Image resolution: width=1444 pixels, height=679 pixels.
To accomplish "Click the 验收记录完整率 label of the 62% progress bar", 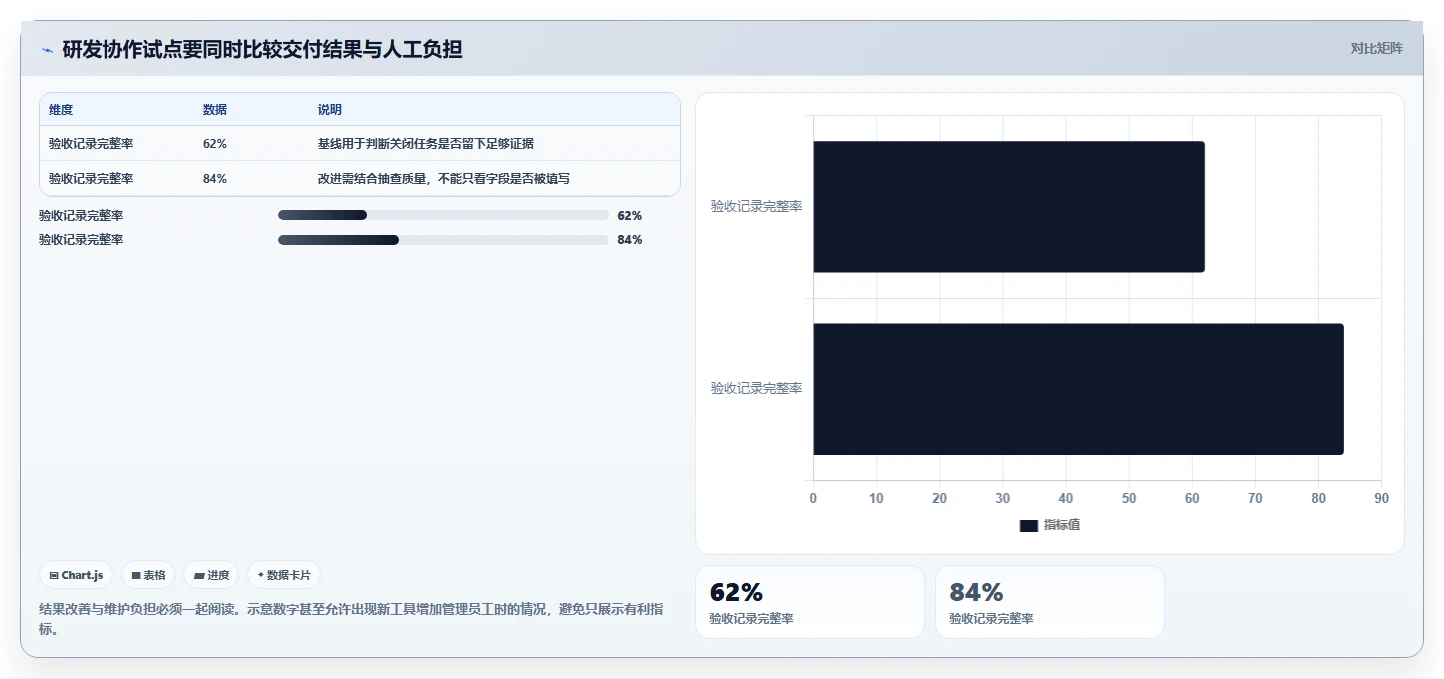I will tap(81, 216).
